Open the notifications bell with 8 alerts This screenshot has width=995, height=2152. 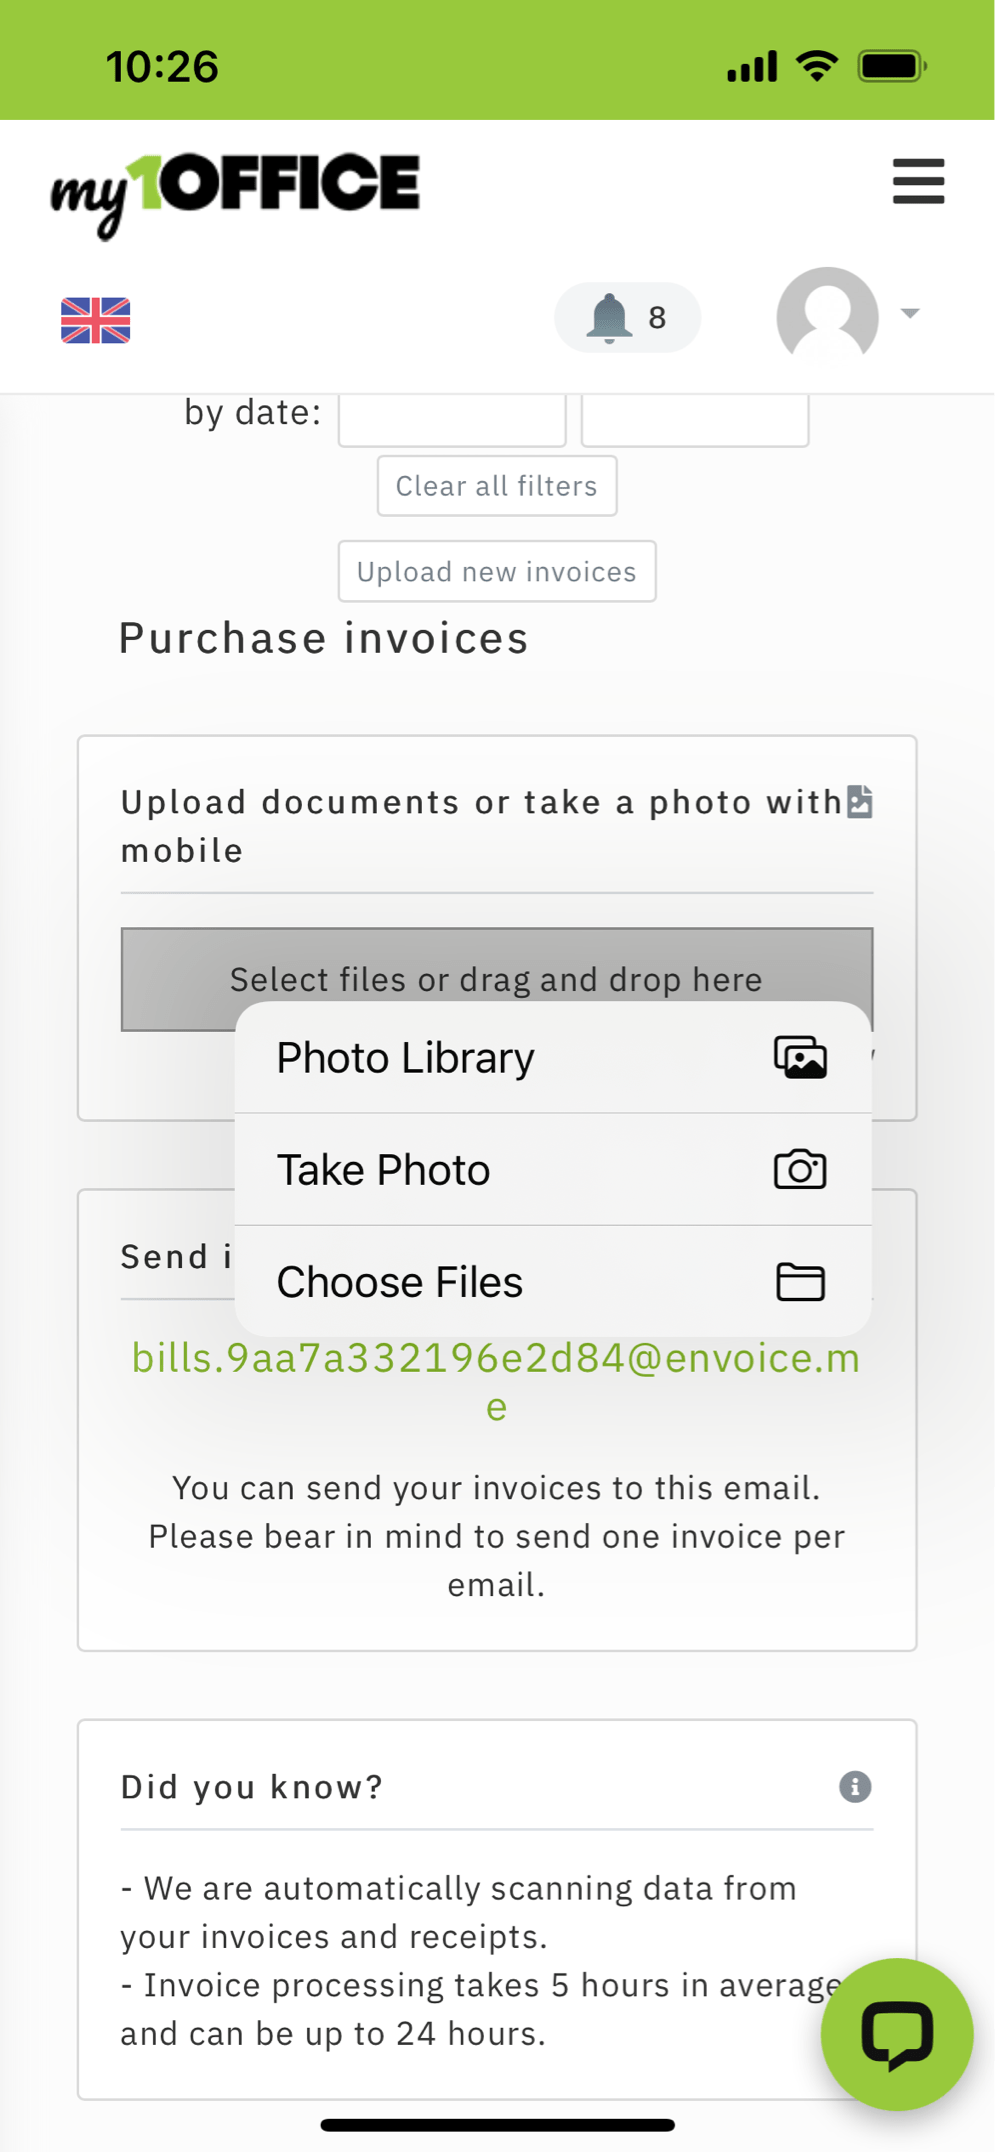pos(628,317)
